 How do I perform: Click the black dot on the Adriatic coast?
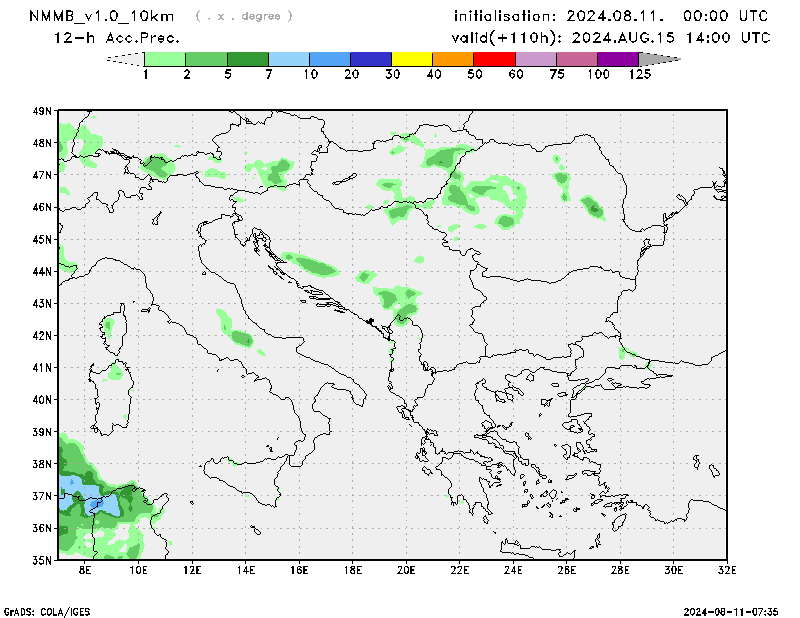[370, 321]
